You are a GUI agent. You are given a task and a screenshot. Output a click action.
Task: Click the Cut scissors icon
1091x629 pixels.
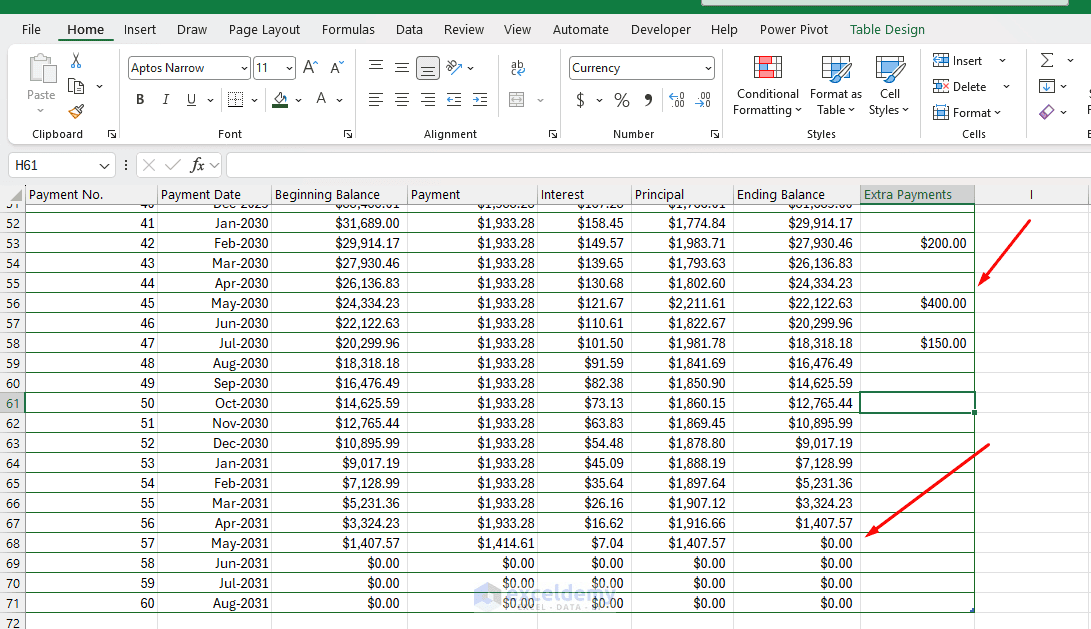tap(76, 61)
